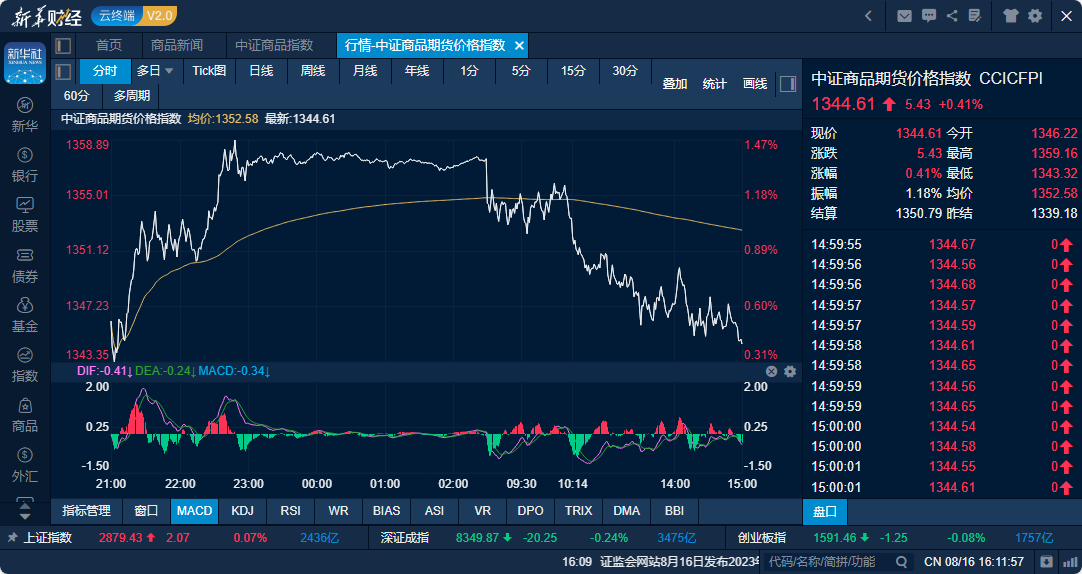Open the 基金 section in sidebar
Screen dimensions: 1082x574
25,314
